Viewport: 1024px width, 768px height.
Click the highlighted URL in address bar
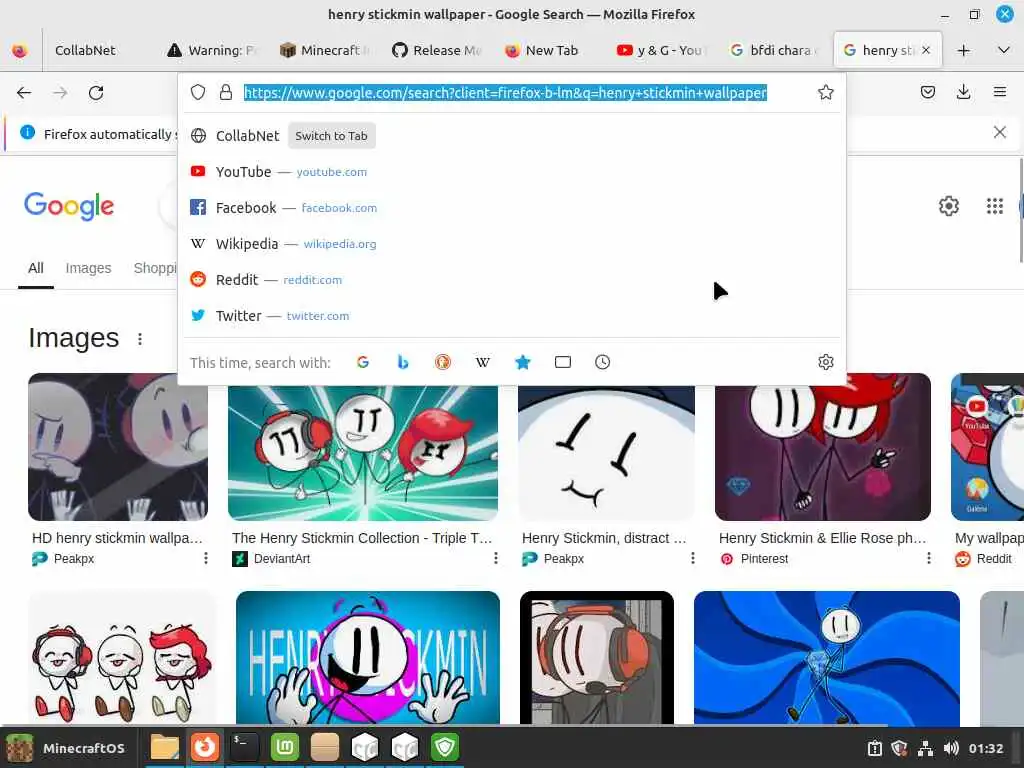[505, 93]
